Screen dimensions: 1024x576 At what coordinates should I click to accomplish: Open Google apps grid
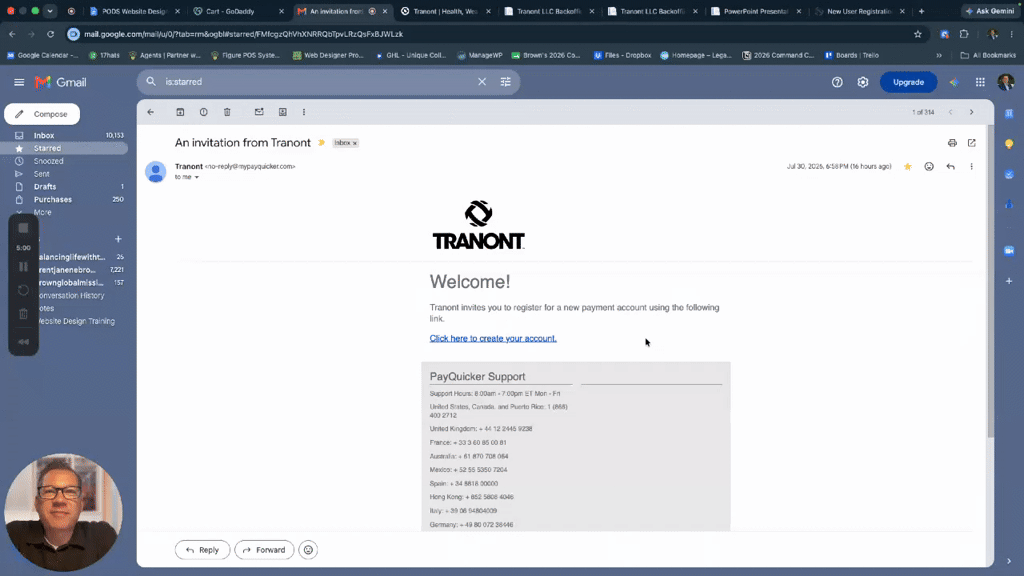pyautogui.click(x=980, y=82)
